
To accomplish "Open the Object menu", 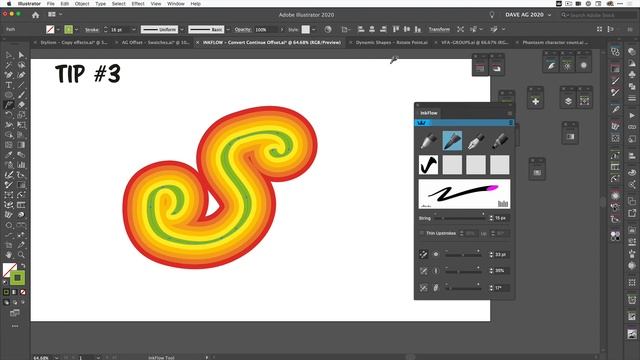I will click(82, 3).
